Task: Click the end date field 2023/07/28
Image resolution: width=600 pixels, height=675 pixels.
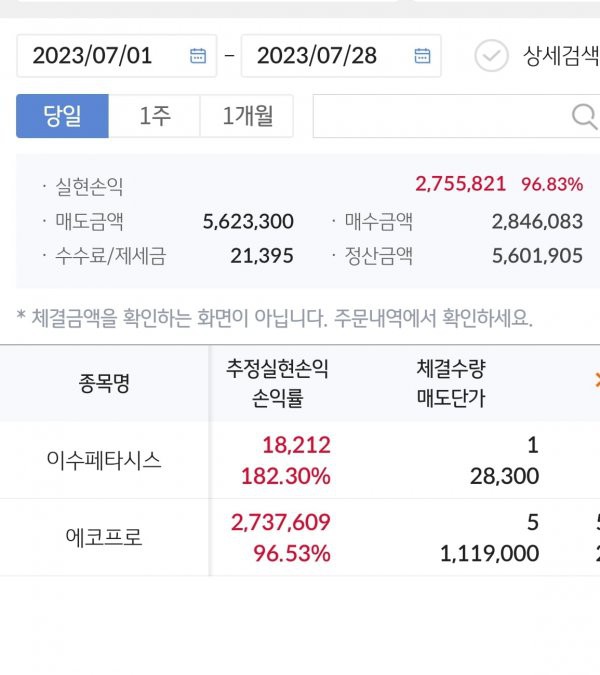Action: [x=317, y=56]
